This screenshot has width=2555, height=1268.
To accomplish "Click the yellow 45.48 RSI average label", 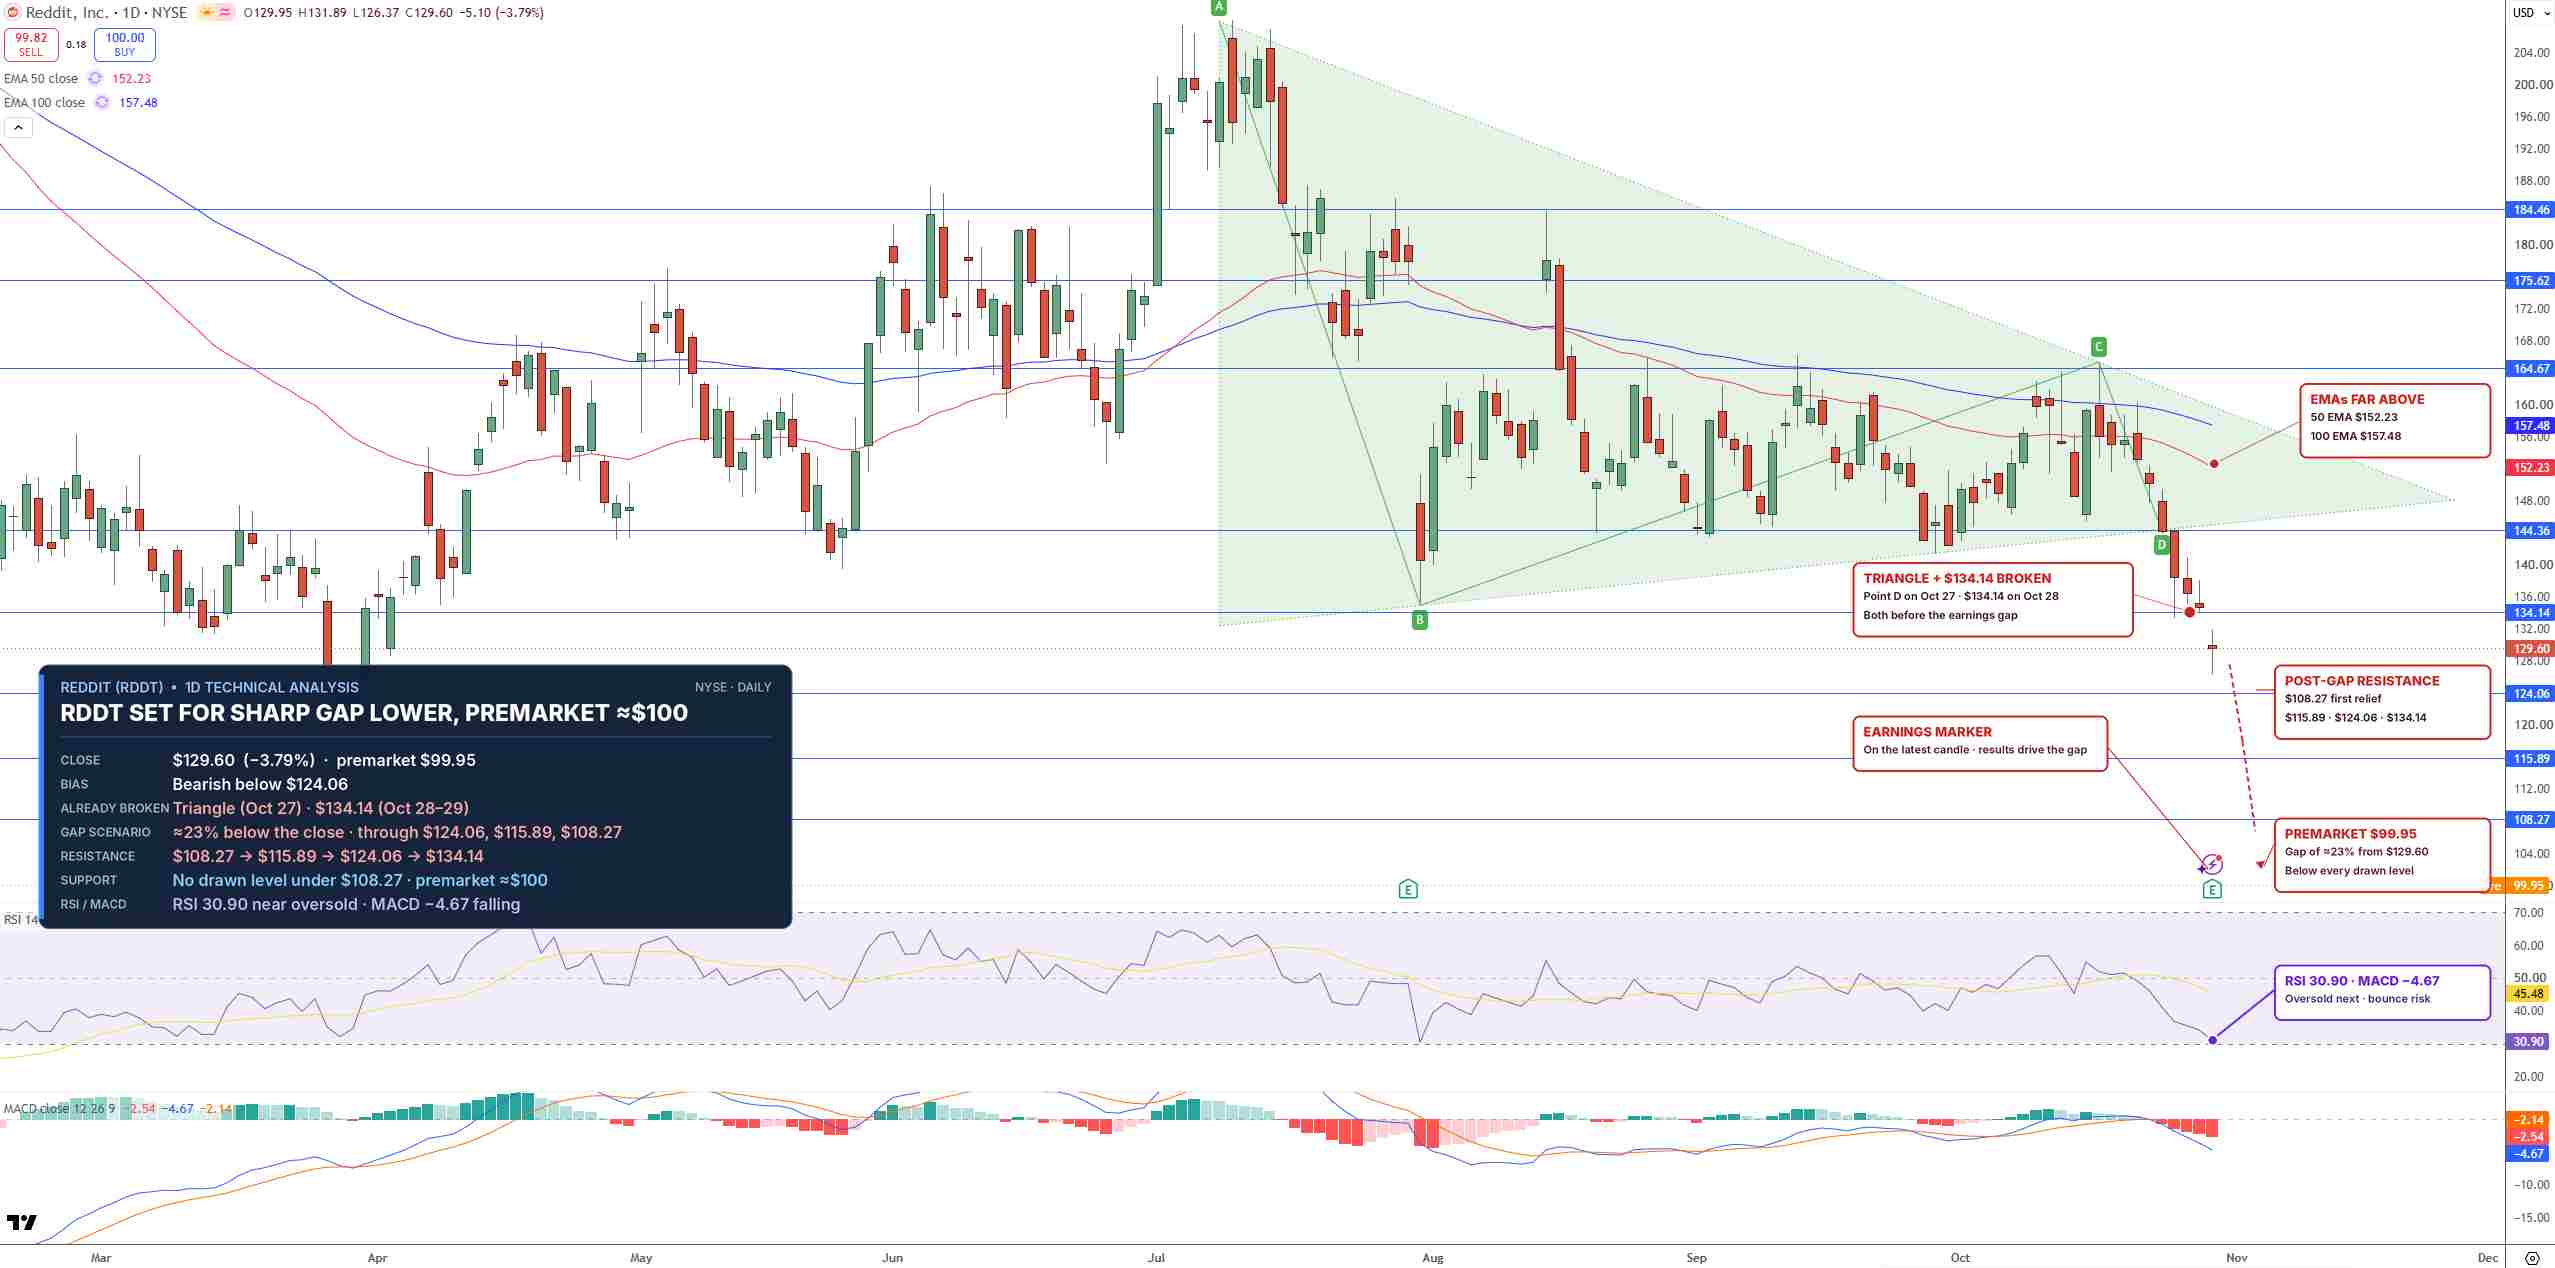I will click(2529, 994).
